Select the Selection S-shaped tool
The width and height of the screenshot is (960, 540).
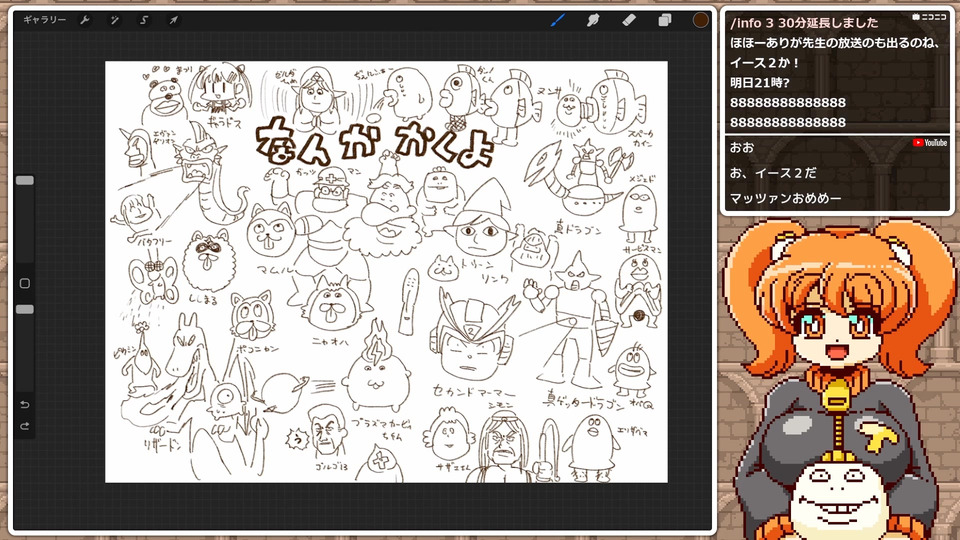pos(144,20)
